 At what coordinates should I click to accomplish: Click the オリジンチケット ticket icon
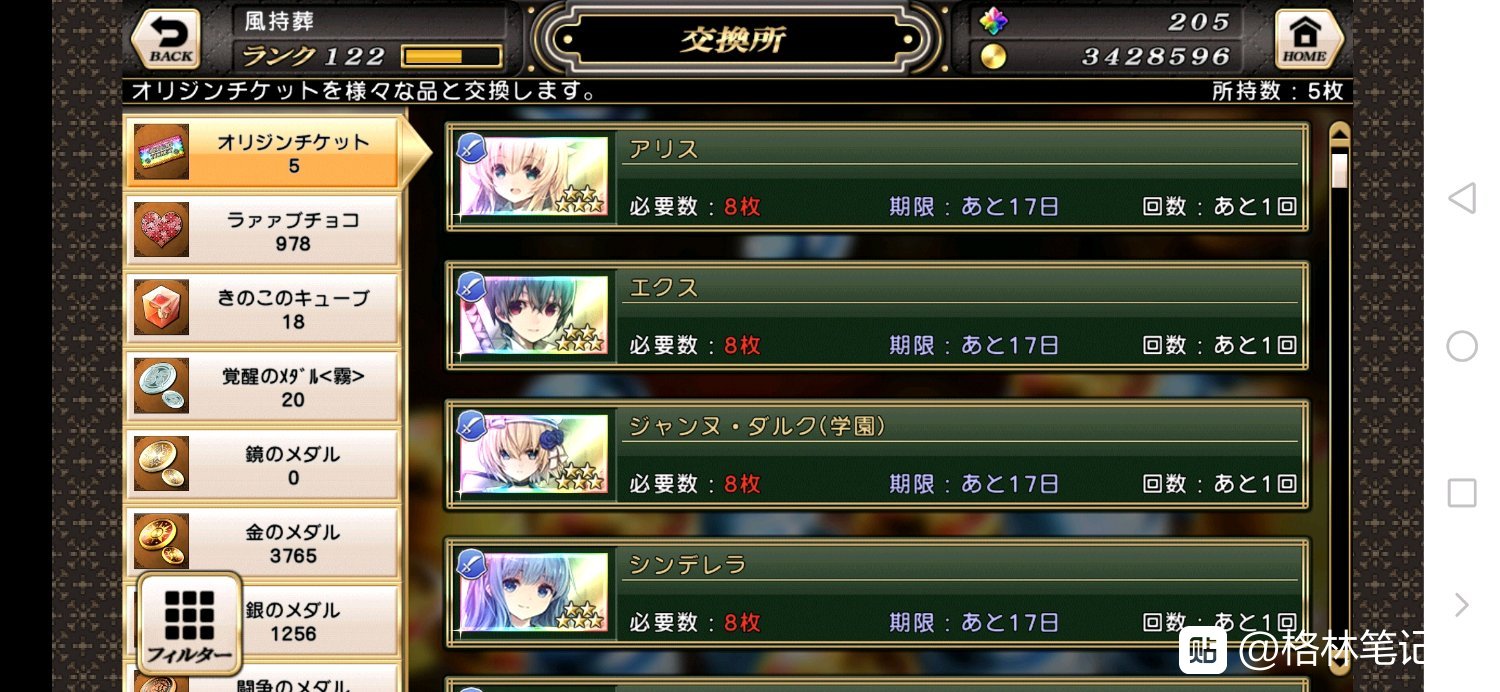pos(161,152)
